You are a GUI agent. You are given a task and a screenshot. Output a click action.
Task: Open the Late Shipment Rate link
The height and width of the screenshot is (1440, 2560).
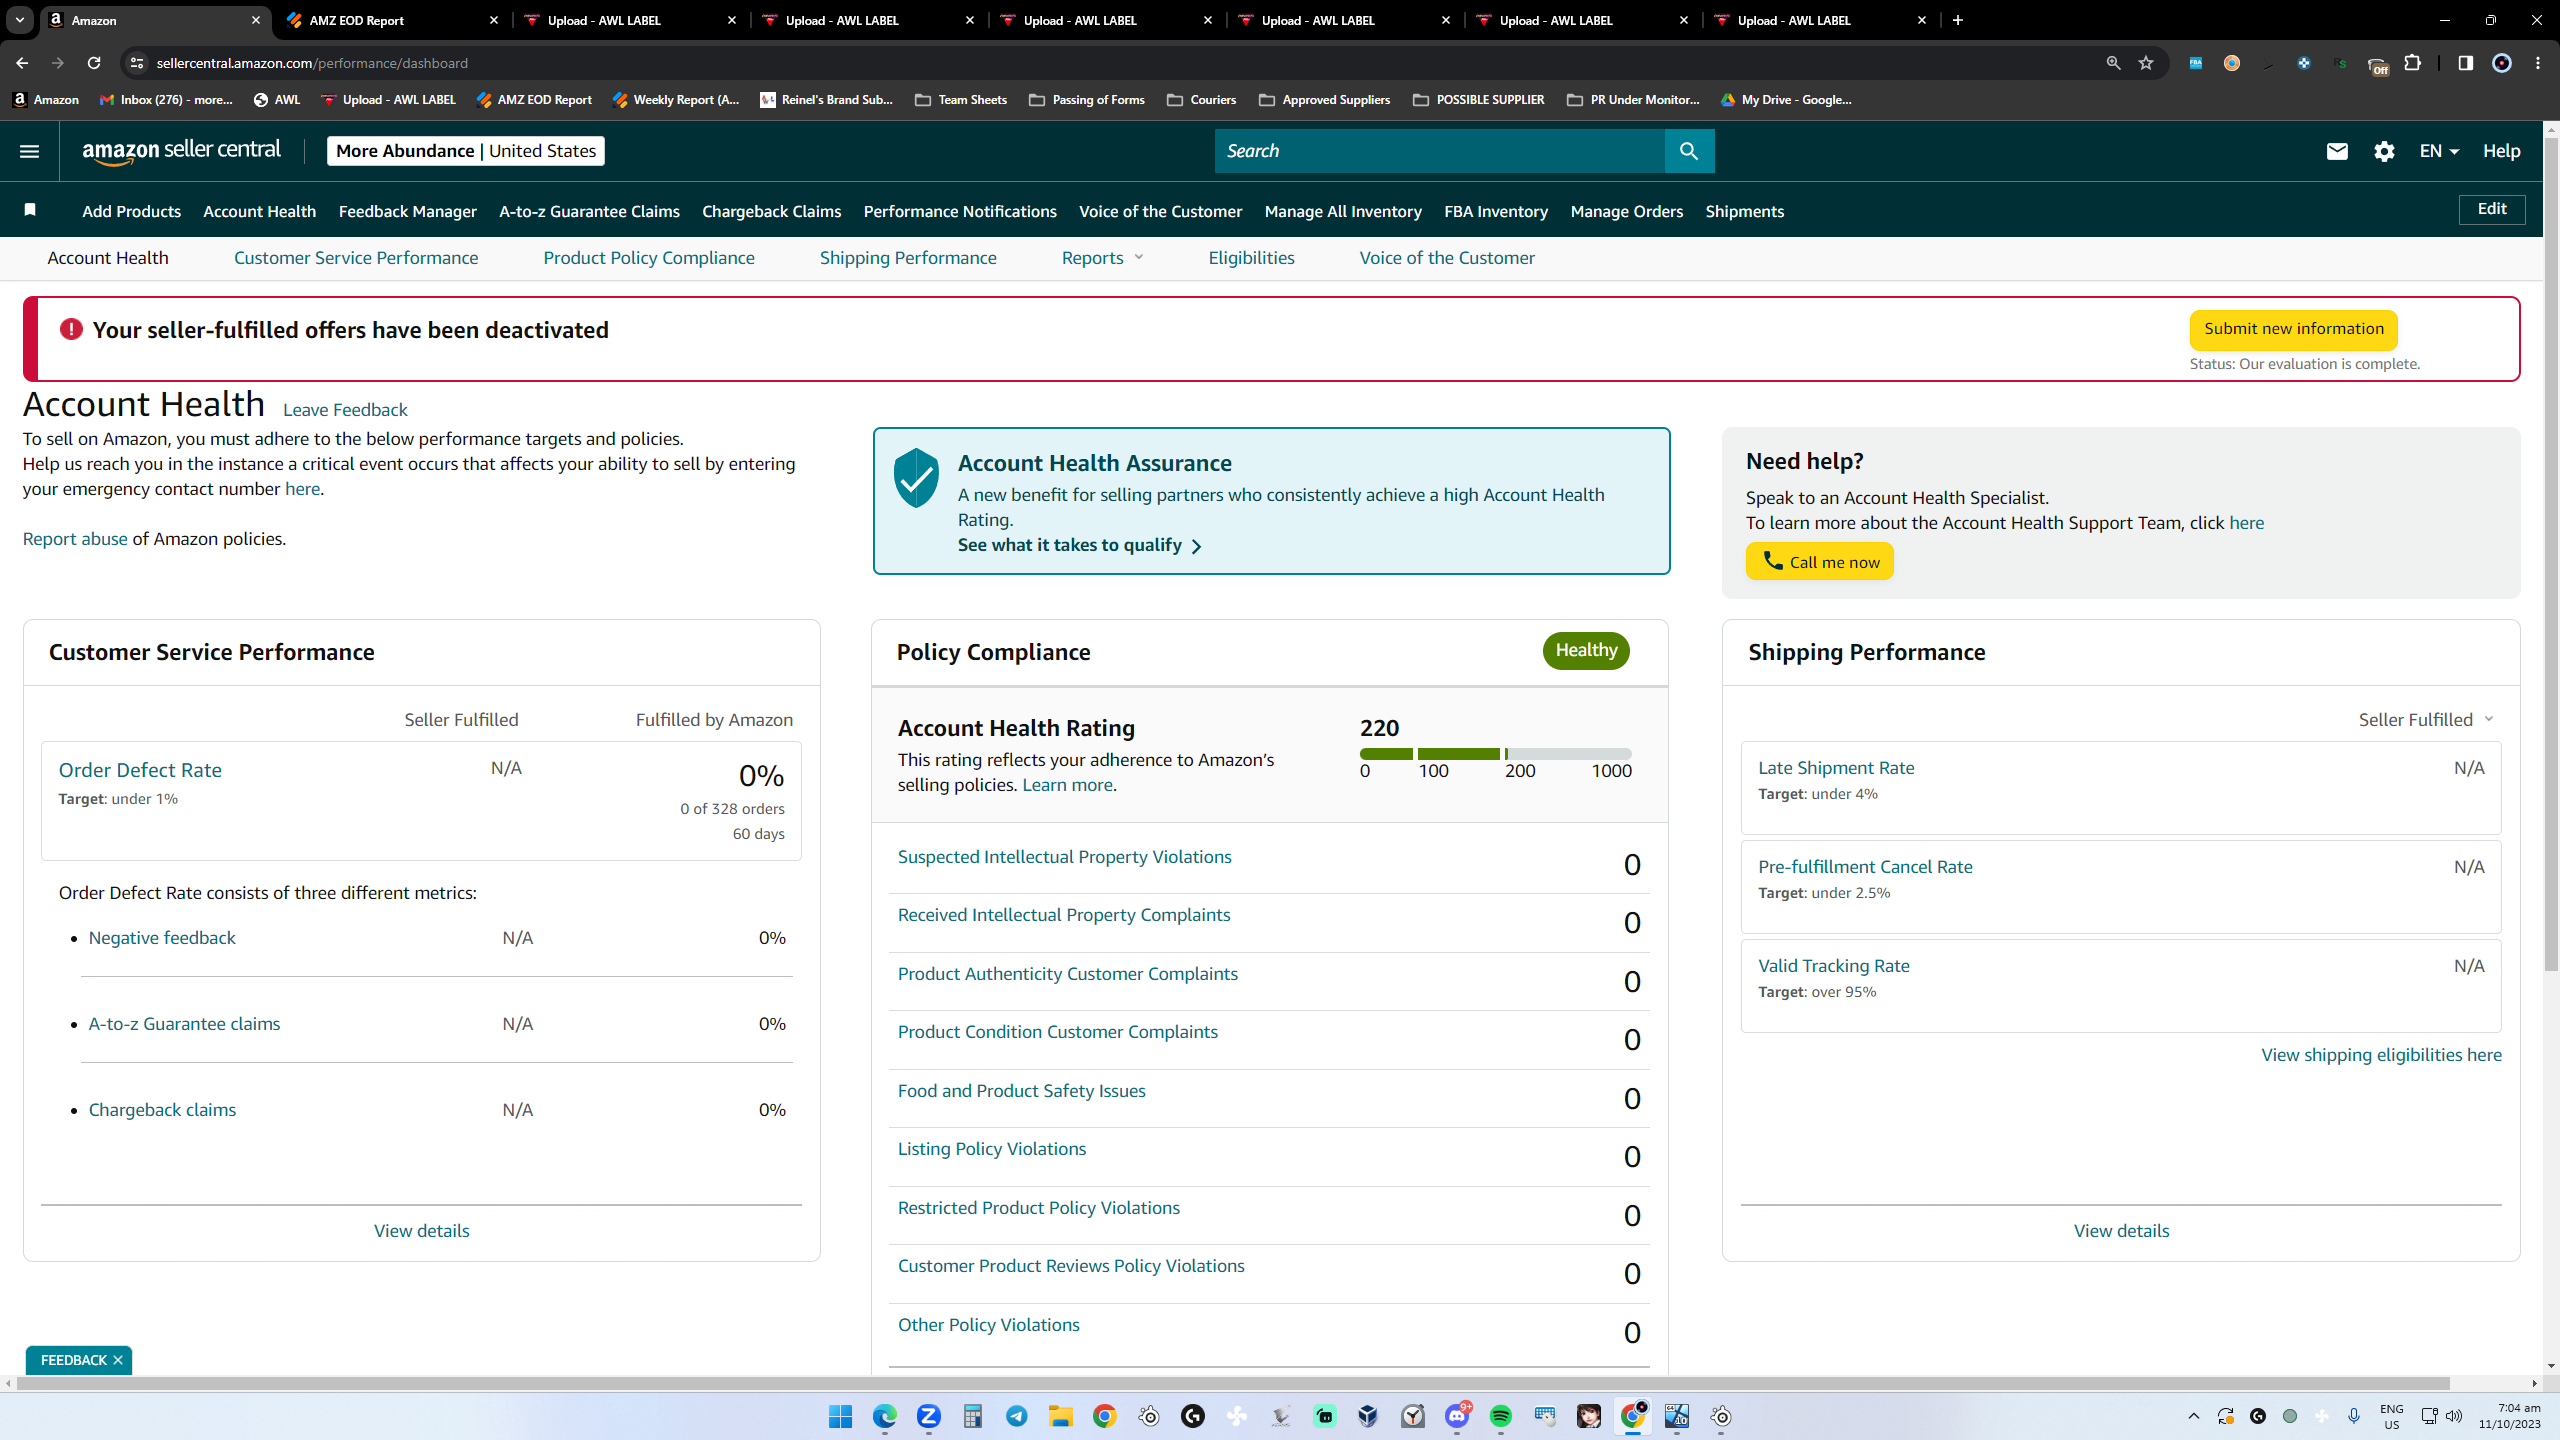[1836, 768]
